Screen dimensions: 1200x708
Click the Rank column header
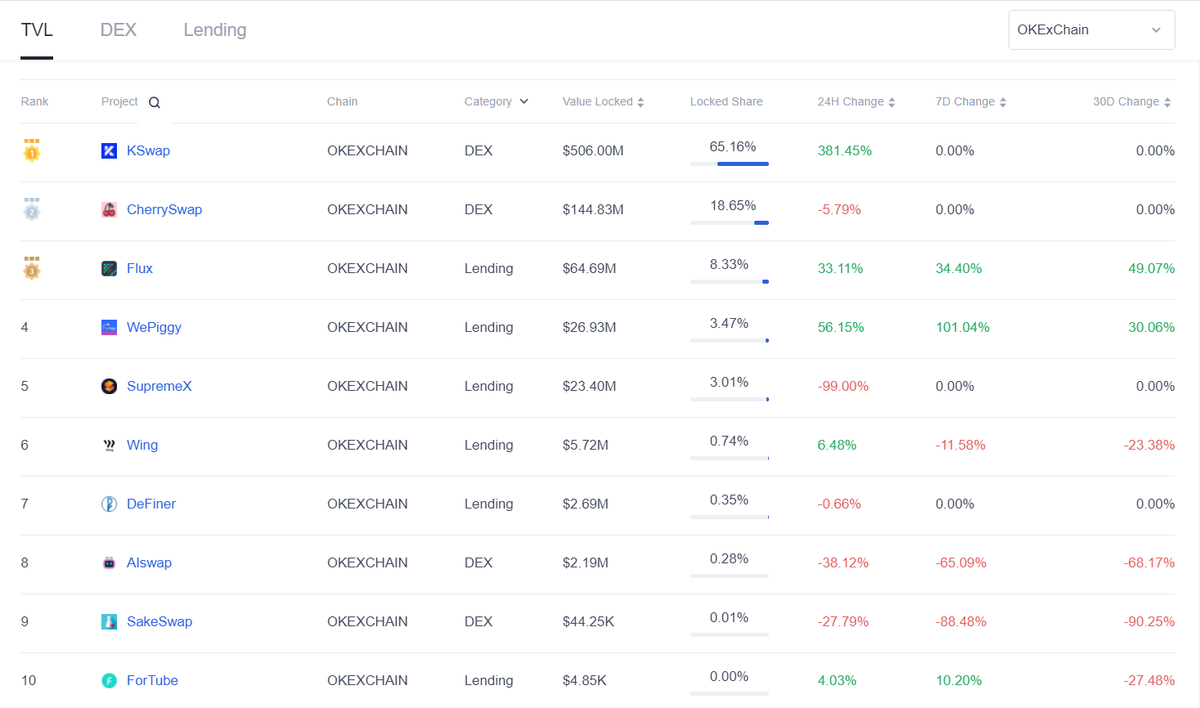click(x=34, y=102)
